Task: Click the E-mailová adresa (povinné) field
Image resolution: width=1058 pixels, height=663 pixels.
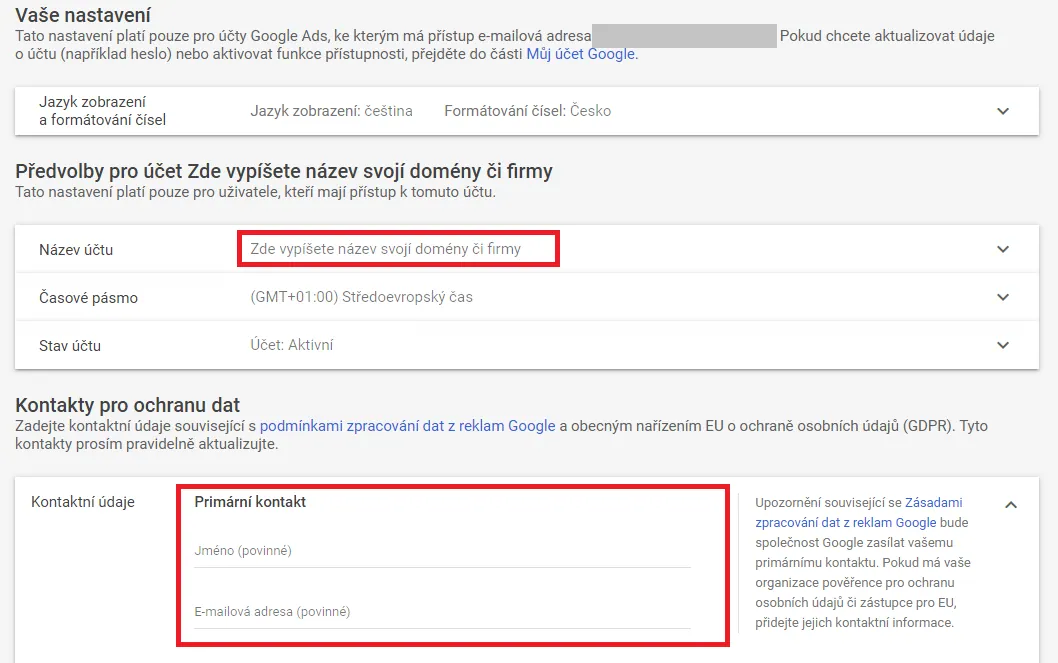Action: [442, 612]
